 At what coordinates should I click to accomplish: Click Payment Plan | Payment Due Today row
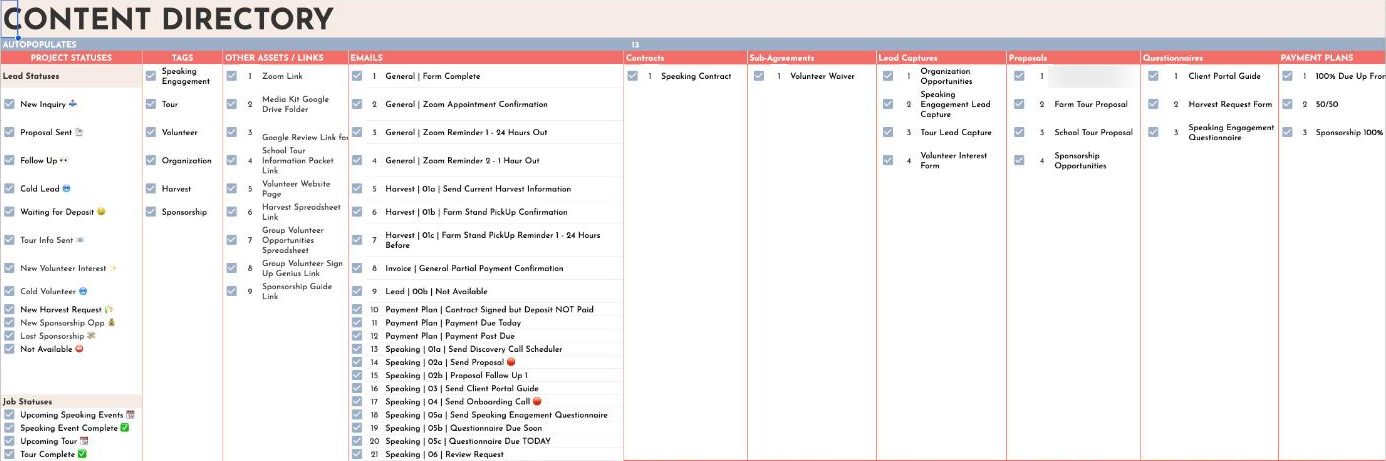click(451, 323)
